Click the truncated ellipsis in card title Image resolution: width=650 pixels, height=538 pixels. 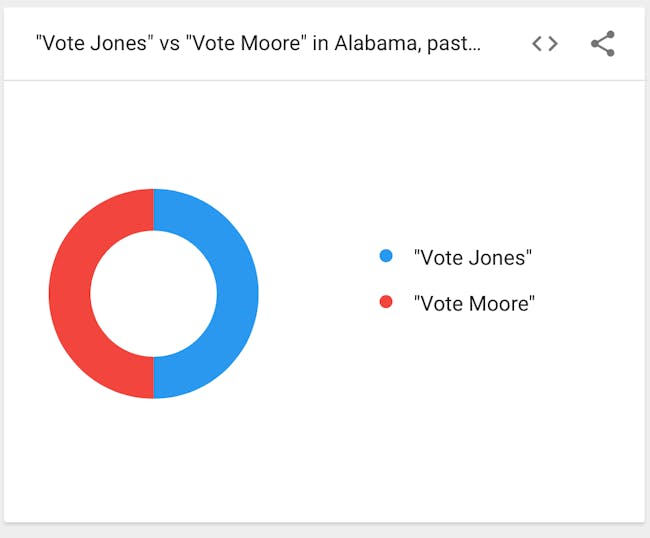[475, 44]
